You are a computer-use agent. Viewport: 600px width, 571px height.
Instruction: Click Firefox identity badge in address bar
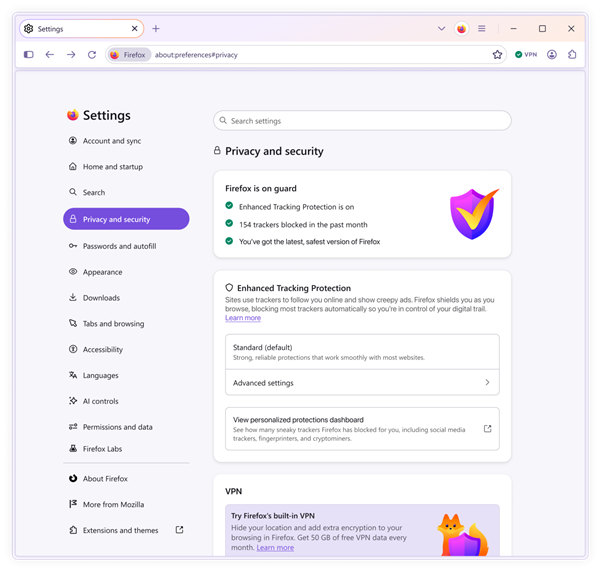tap(129, 55)
